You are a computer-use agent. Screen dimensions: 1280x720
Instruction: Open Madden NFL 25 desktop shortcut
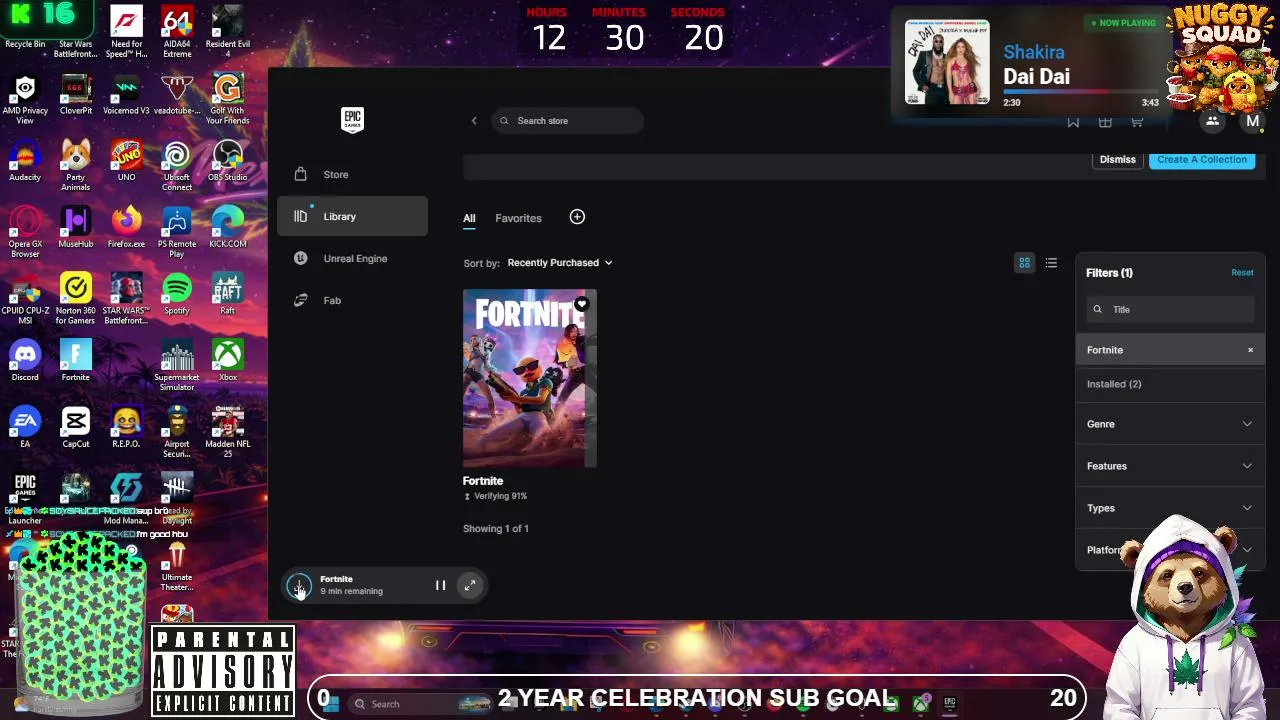click(228, 433)
